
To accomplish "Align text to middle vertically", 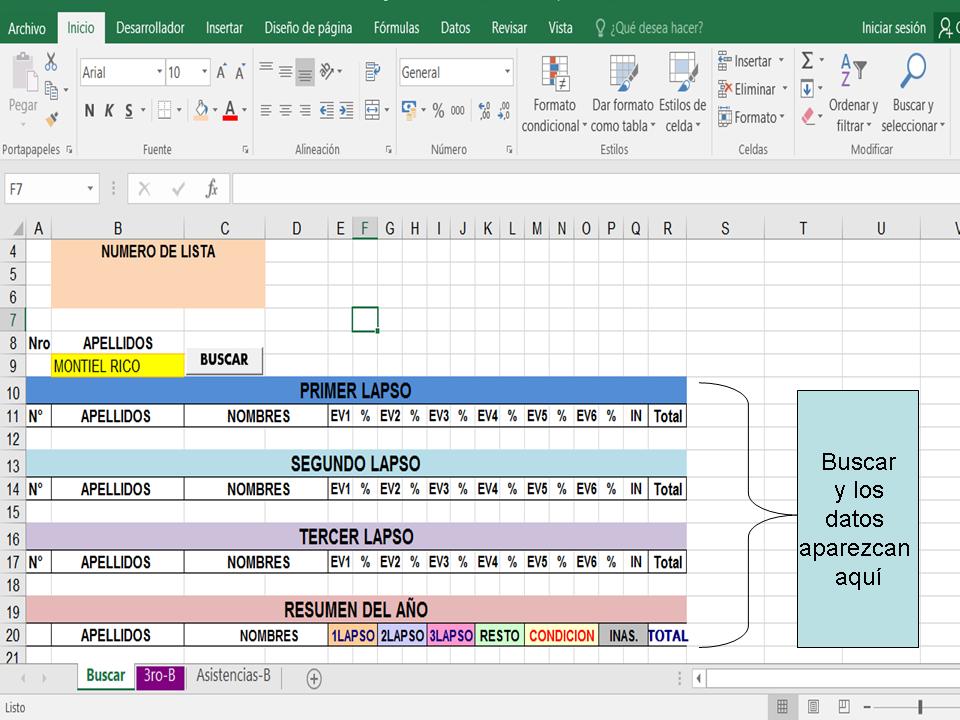I will pyautogui.click(x=285, y=72).
